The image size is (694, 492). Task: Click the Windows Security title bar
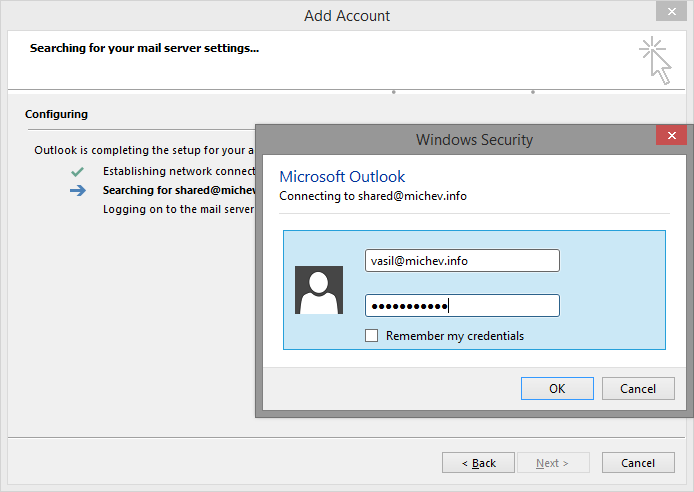[474, 140]
